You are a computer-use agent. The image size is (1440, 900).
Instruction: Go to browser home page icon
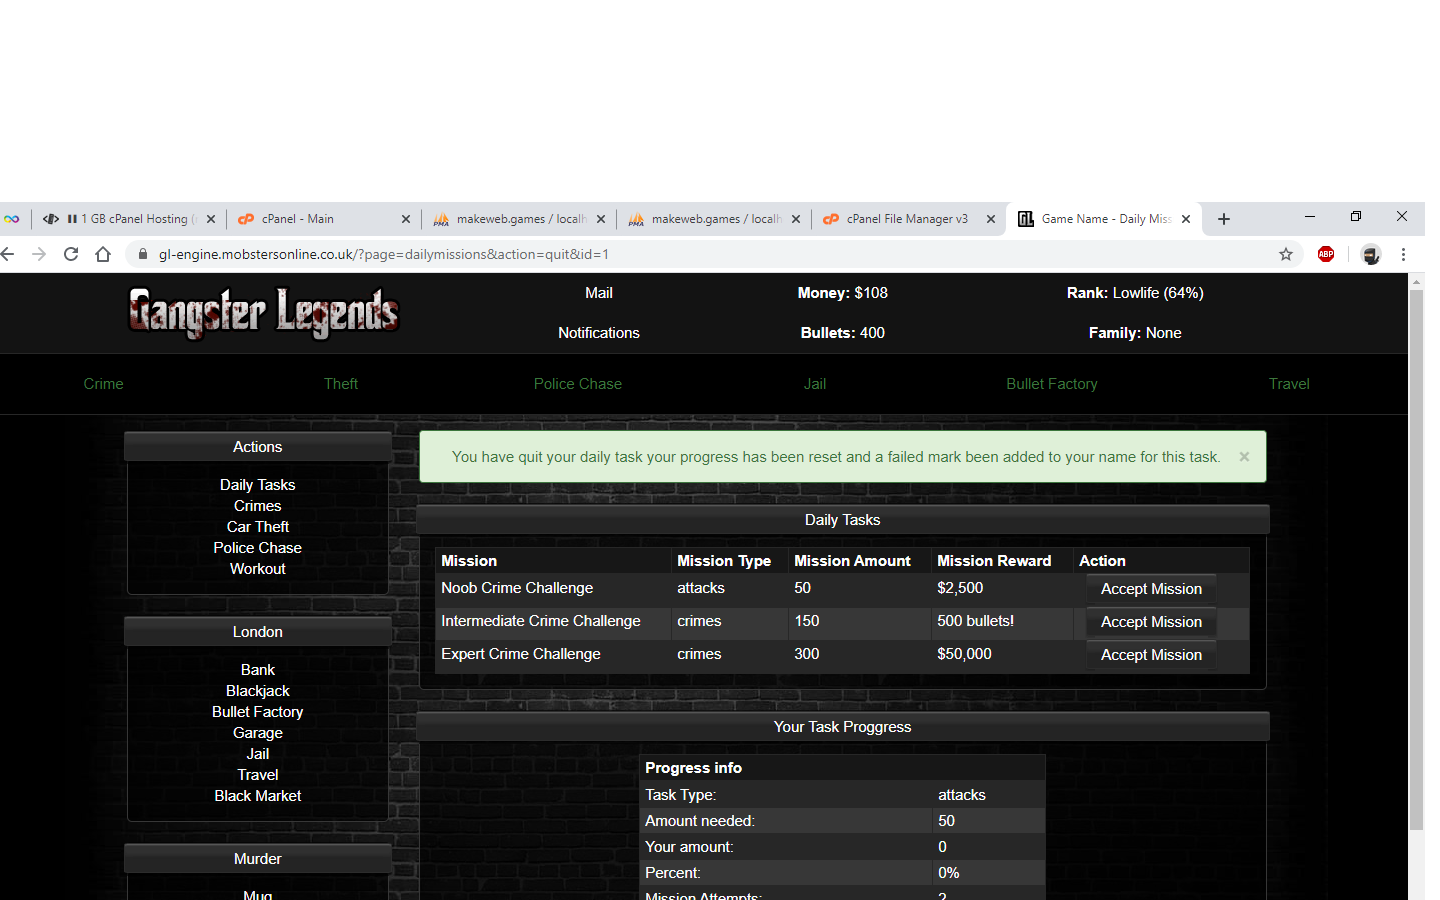pyautogui.click(x=103, y=254)
